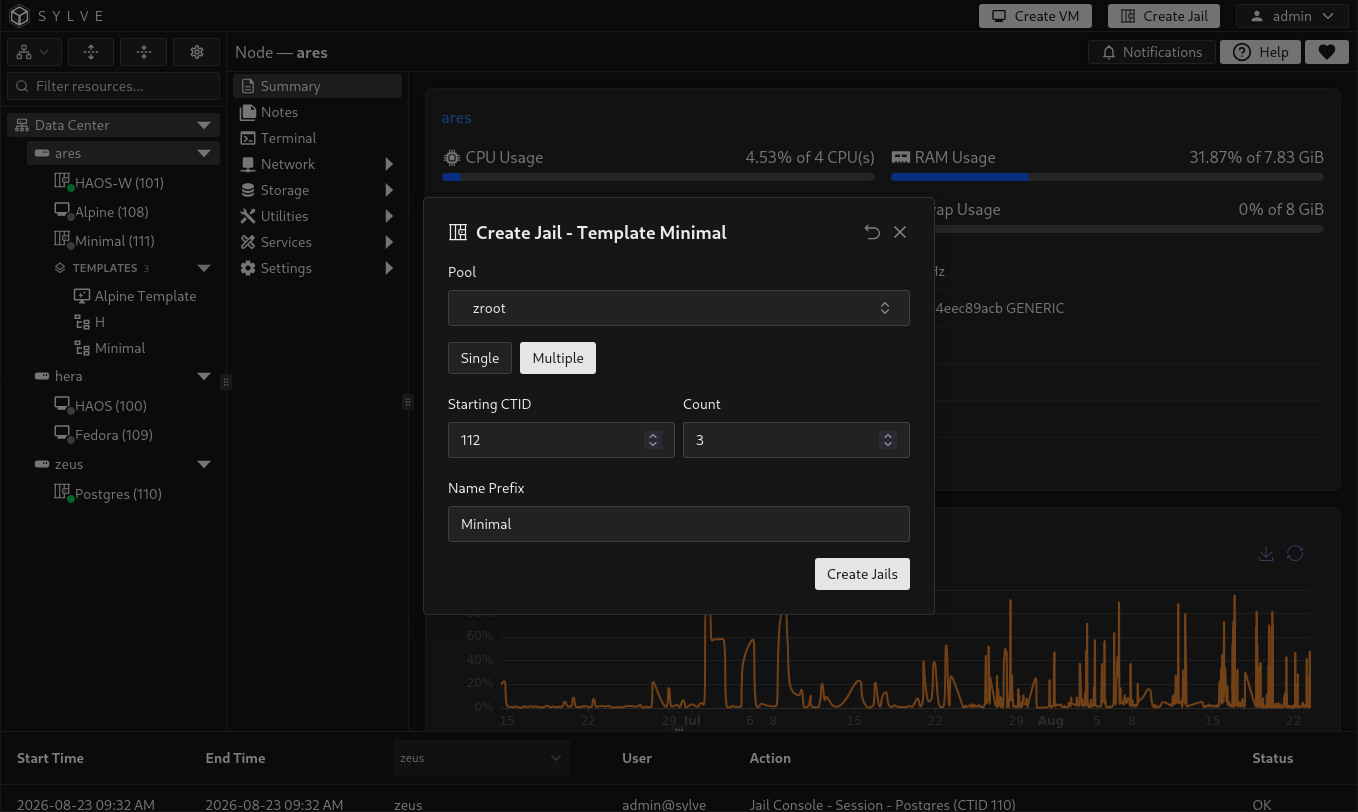Expand the Services submenu arrow
The width and height of the screenshot is (1358, 812).
point(389,242)
